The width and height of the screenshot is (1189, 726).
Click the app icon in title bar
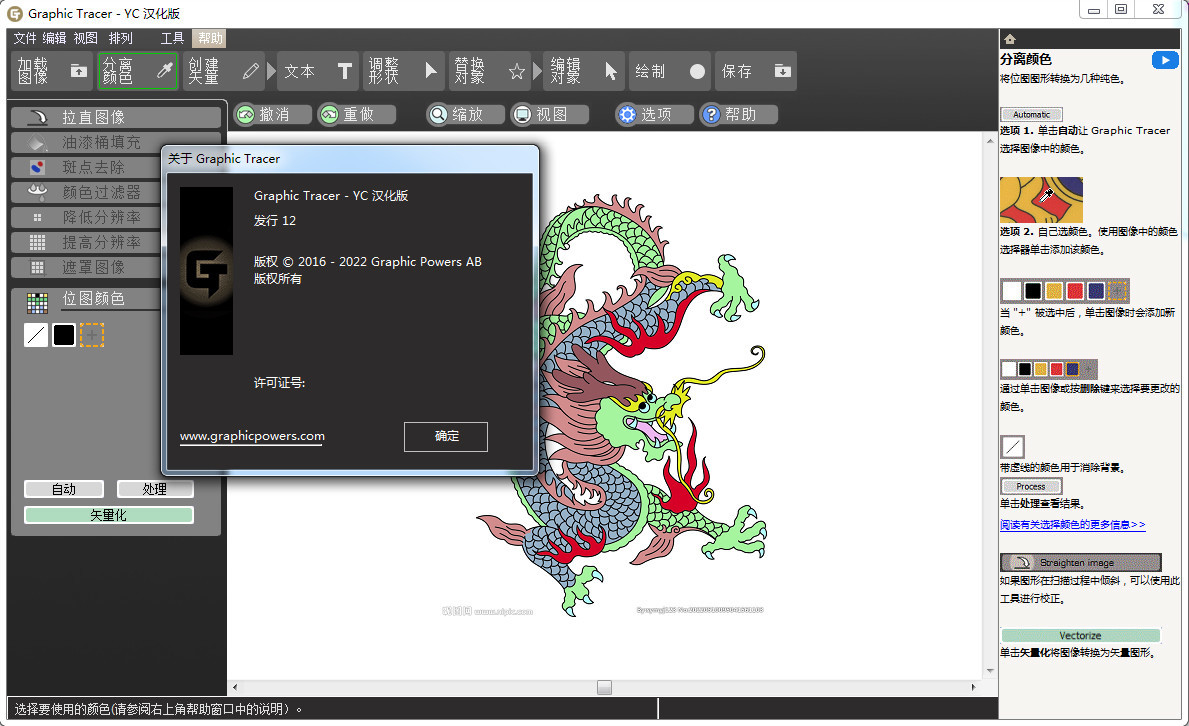tap(14, 14)
